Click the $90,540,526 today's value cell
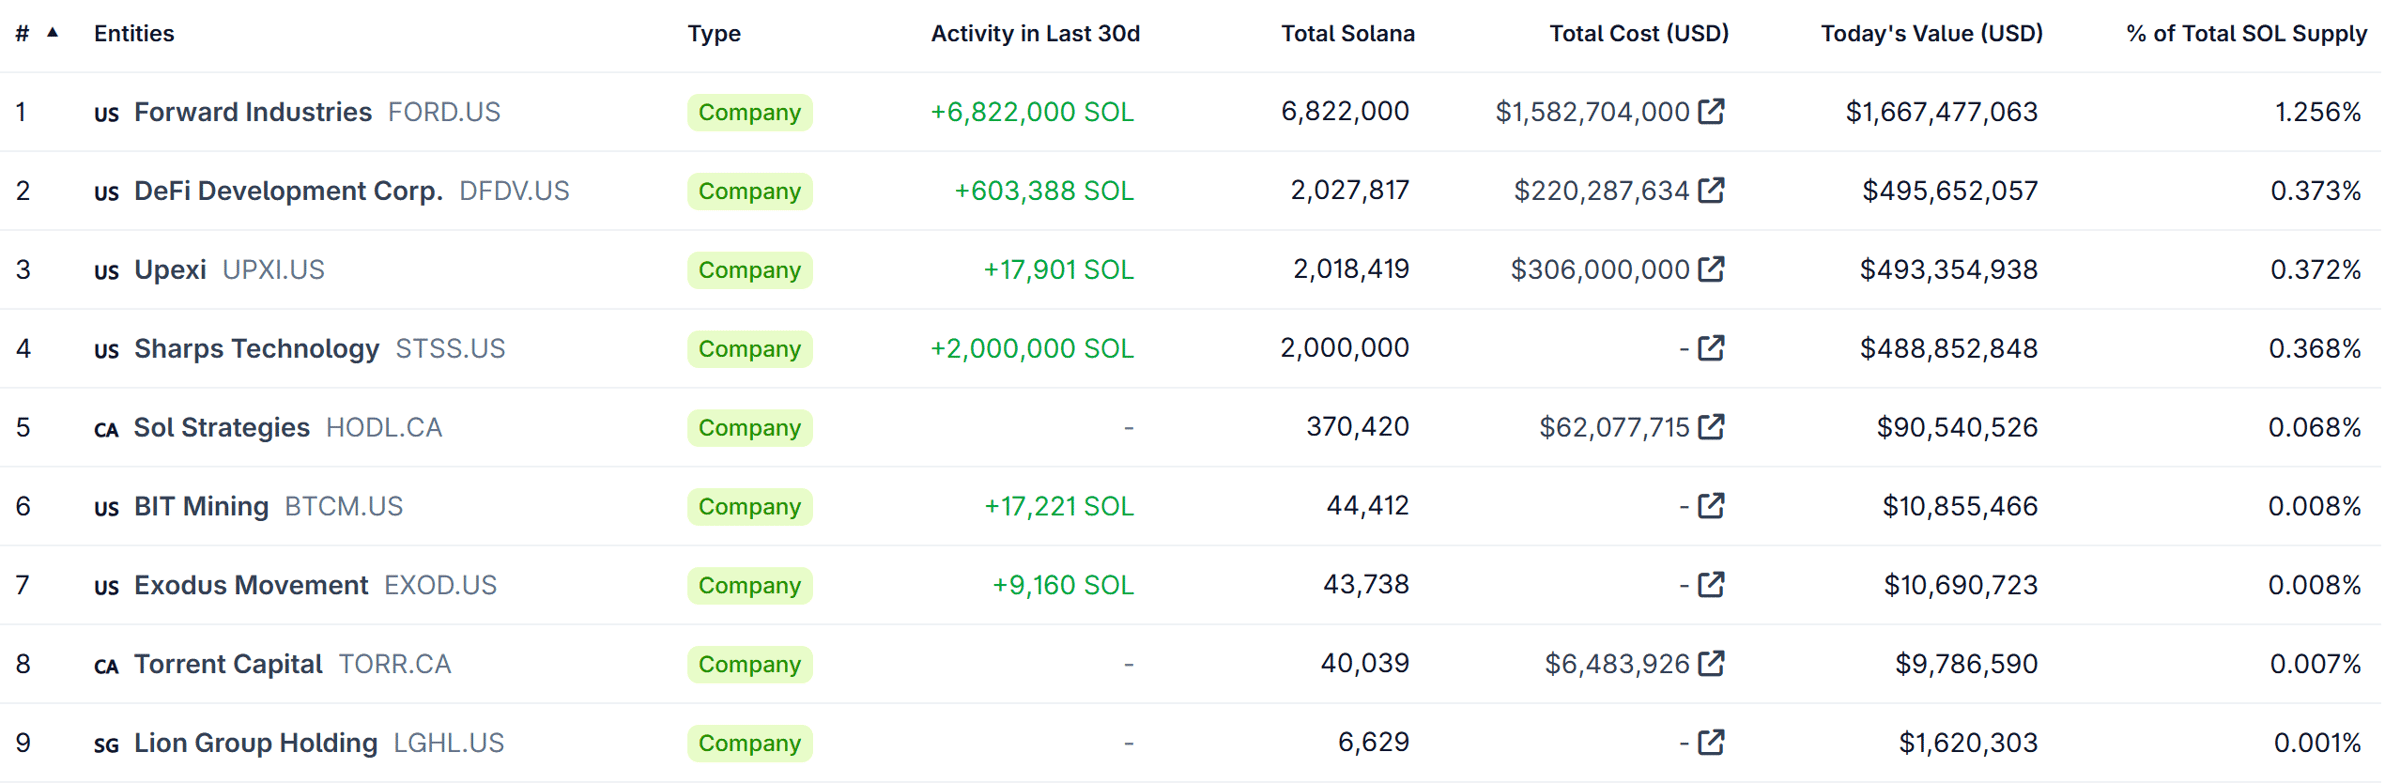2400x783 pixels. [x=1957, y=427]
